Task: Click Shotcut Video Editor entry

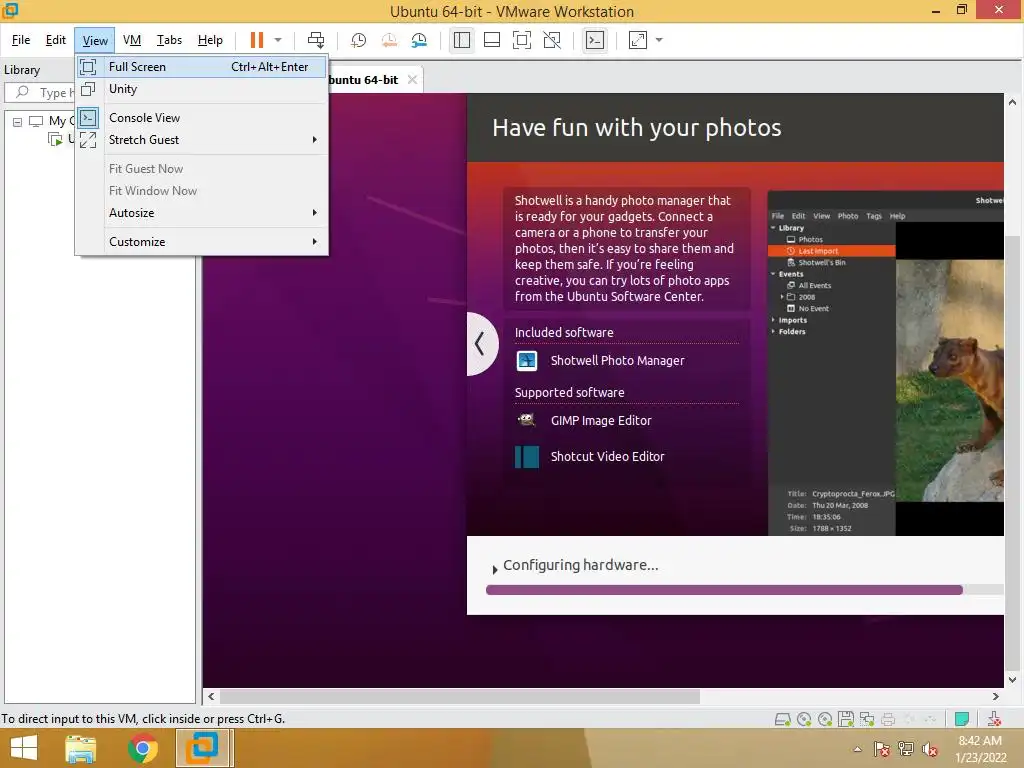Action: (x=607, y=456)
